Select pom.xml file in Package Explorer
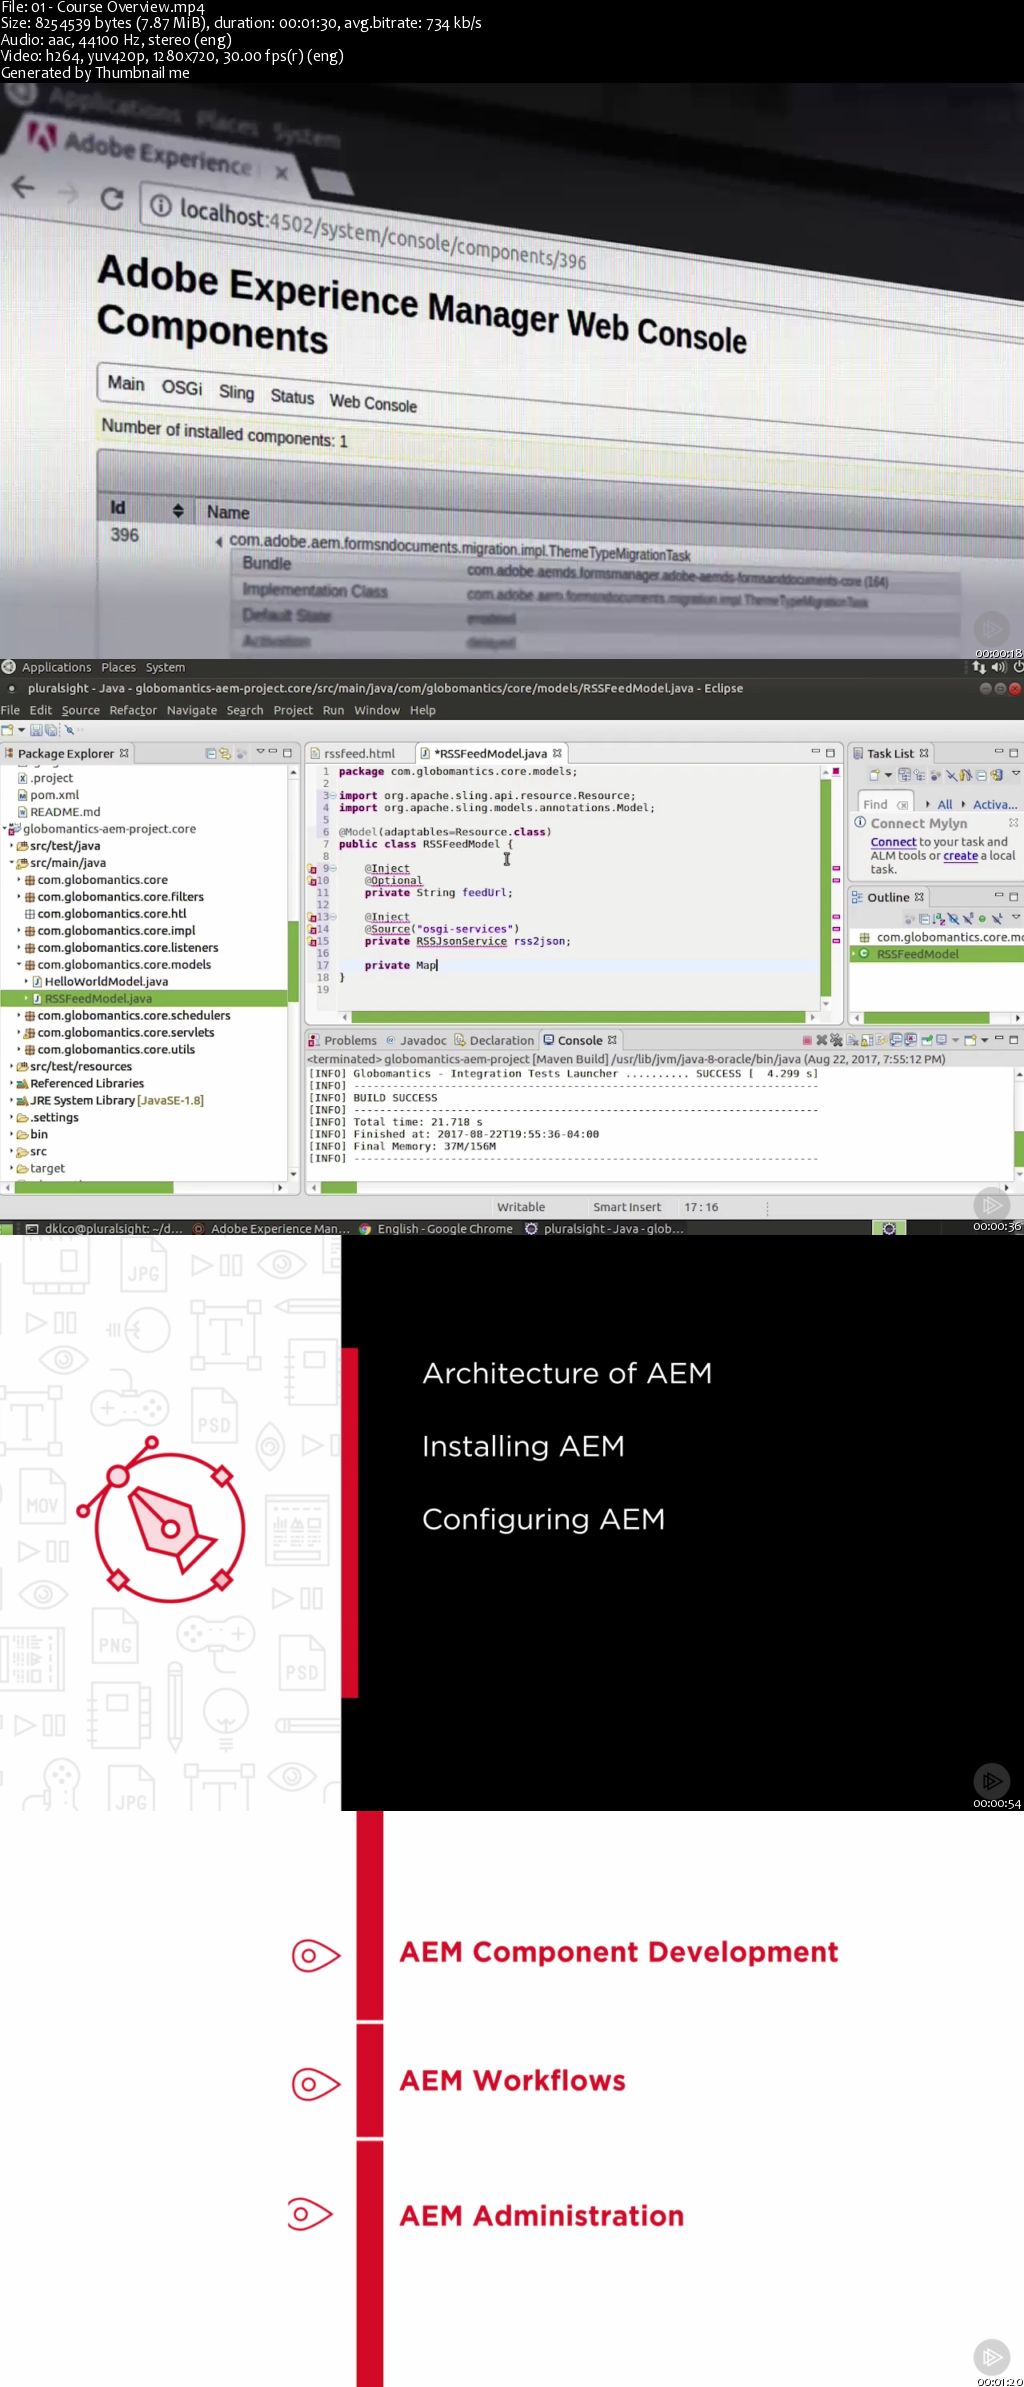Screen dimensions: 1024x2387 click(x=54, y=795)
